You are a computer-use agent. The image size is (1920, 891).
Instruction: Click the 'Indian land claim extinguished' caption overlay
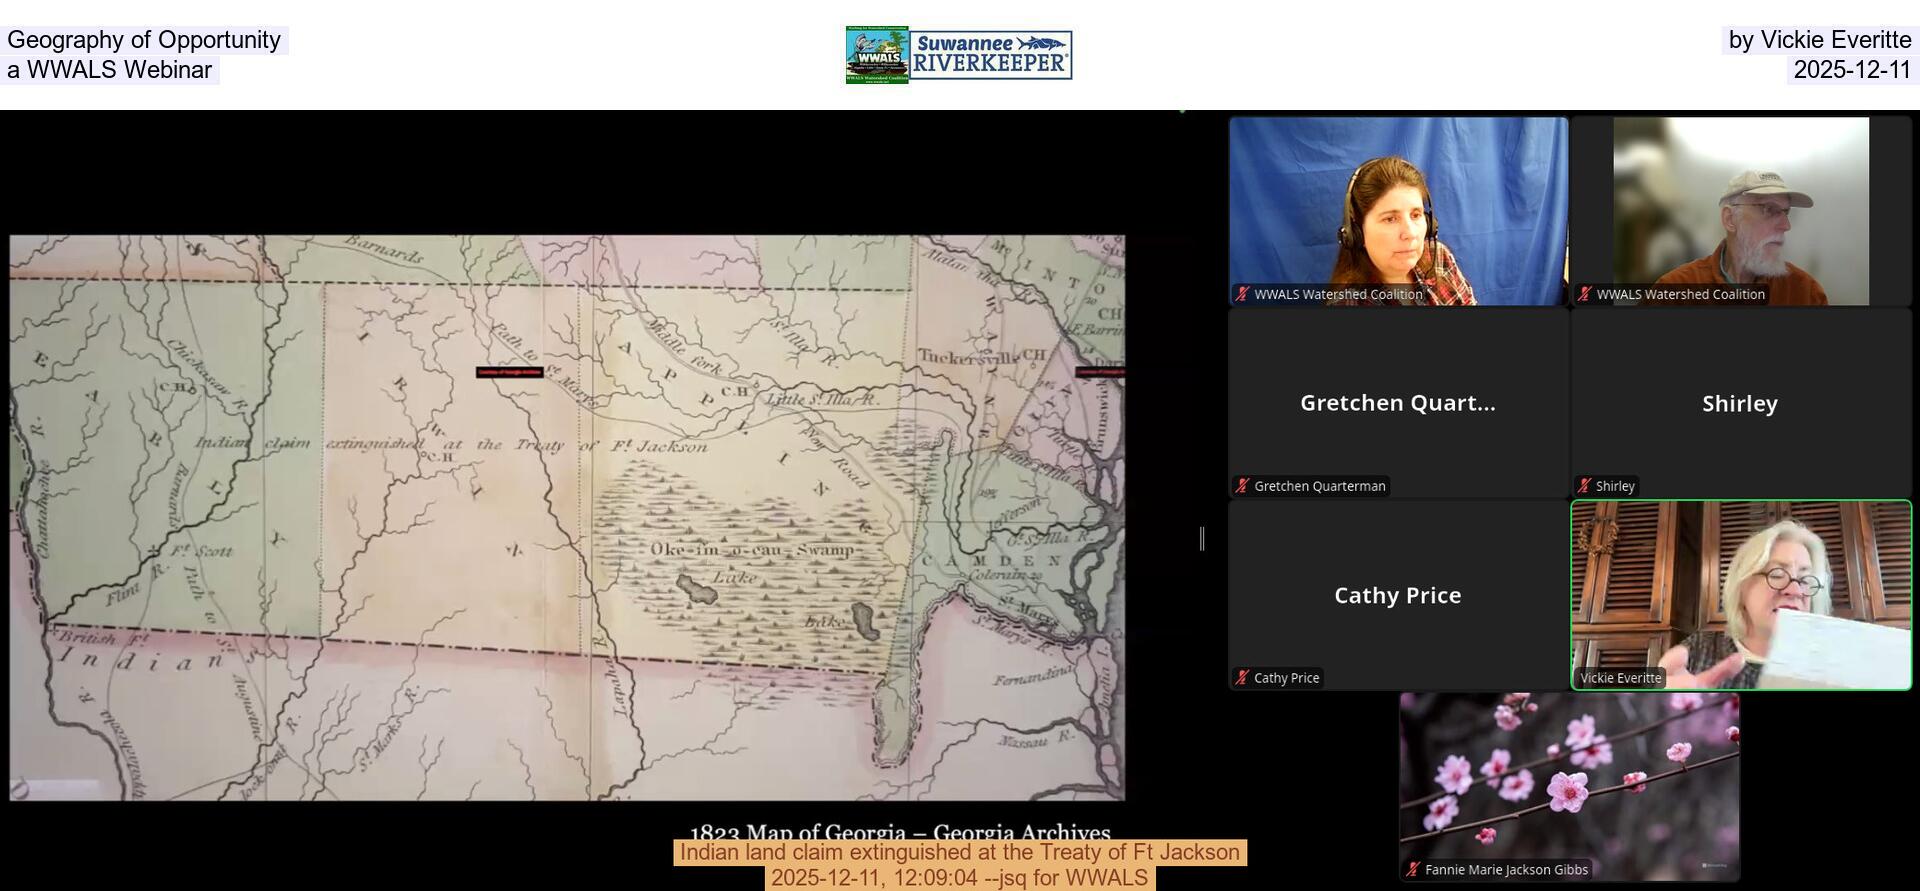pyautogui.click(x=960, y=852)
